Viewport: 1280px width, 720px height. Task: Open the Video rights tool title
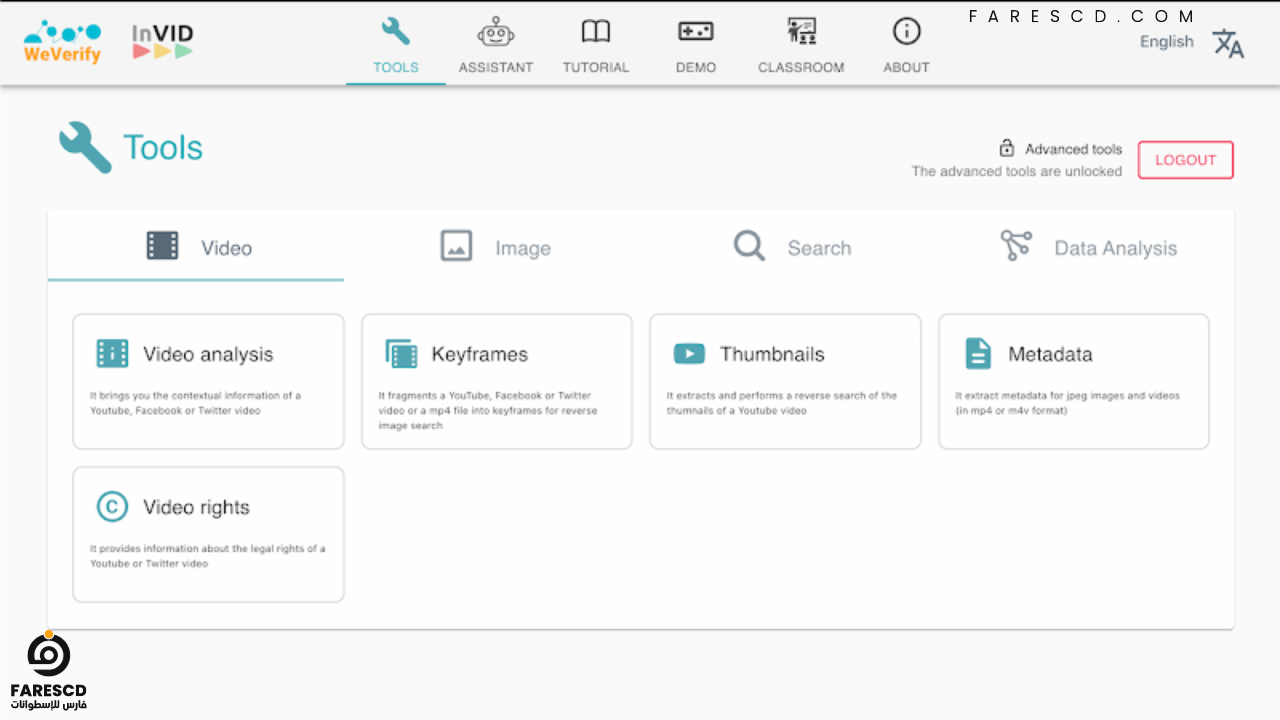pos(196,507)
